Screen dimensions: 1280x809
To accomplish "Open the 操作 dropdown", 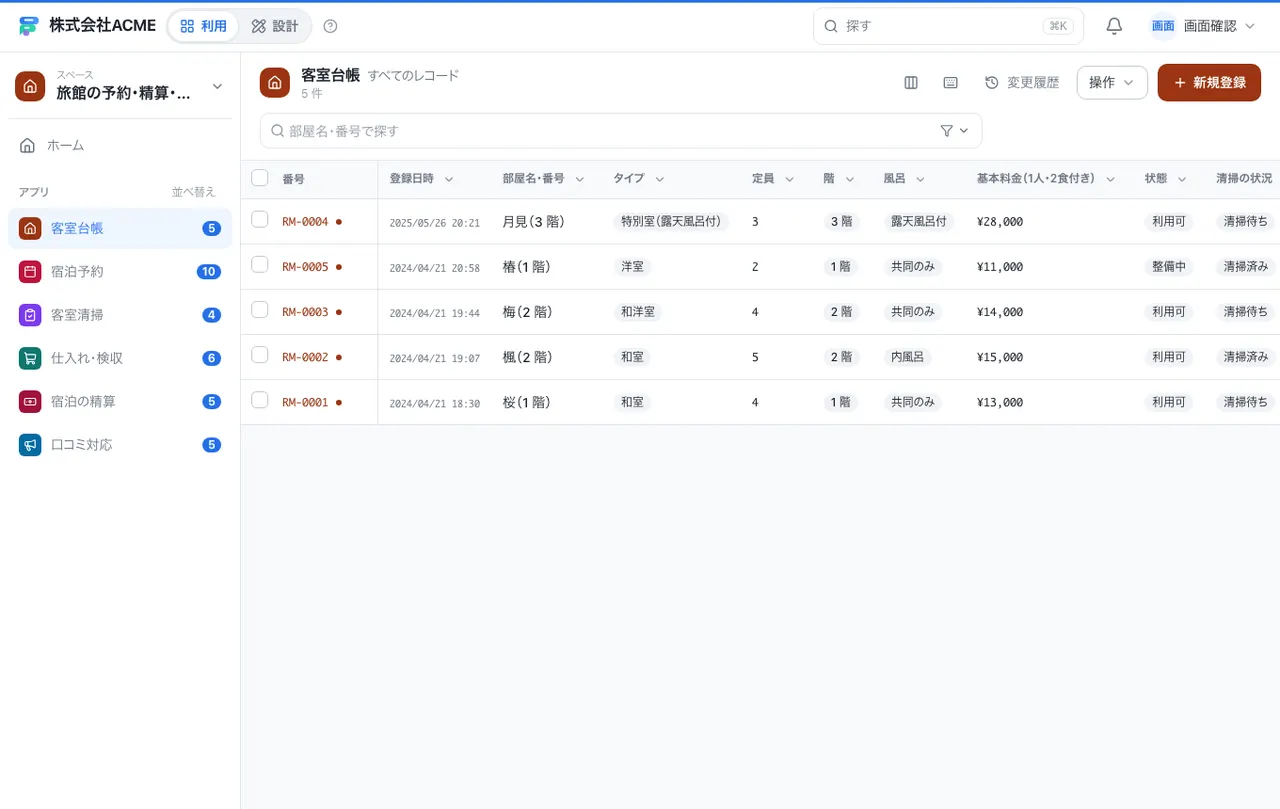I will pos(1112,83).
